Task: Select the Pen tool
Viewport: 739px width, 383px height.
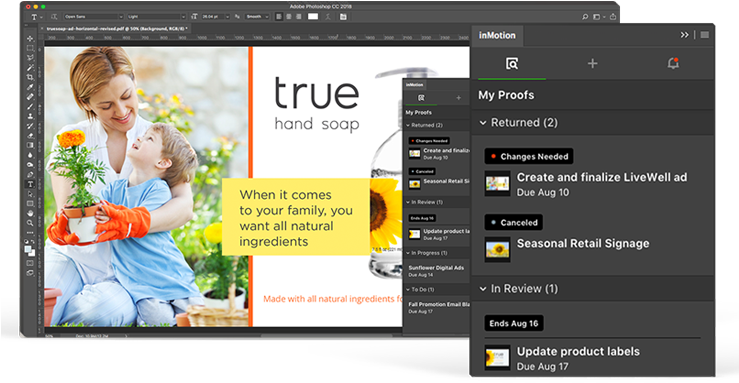Action: (x=30, y=174)
